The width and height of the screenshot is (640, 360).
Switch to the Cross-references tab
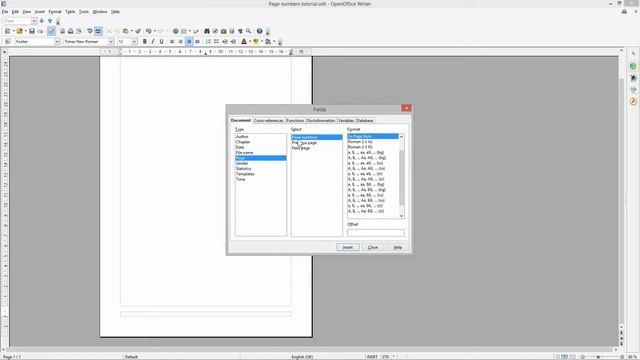[269, 121]
